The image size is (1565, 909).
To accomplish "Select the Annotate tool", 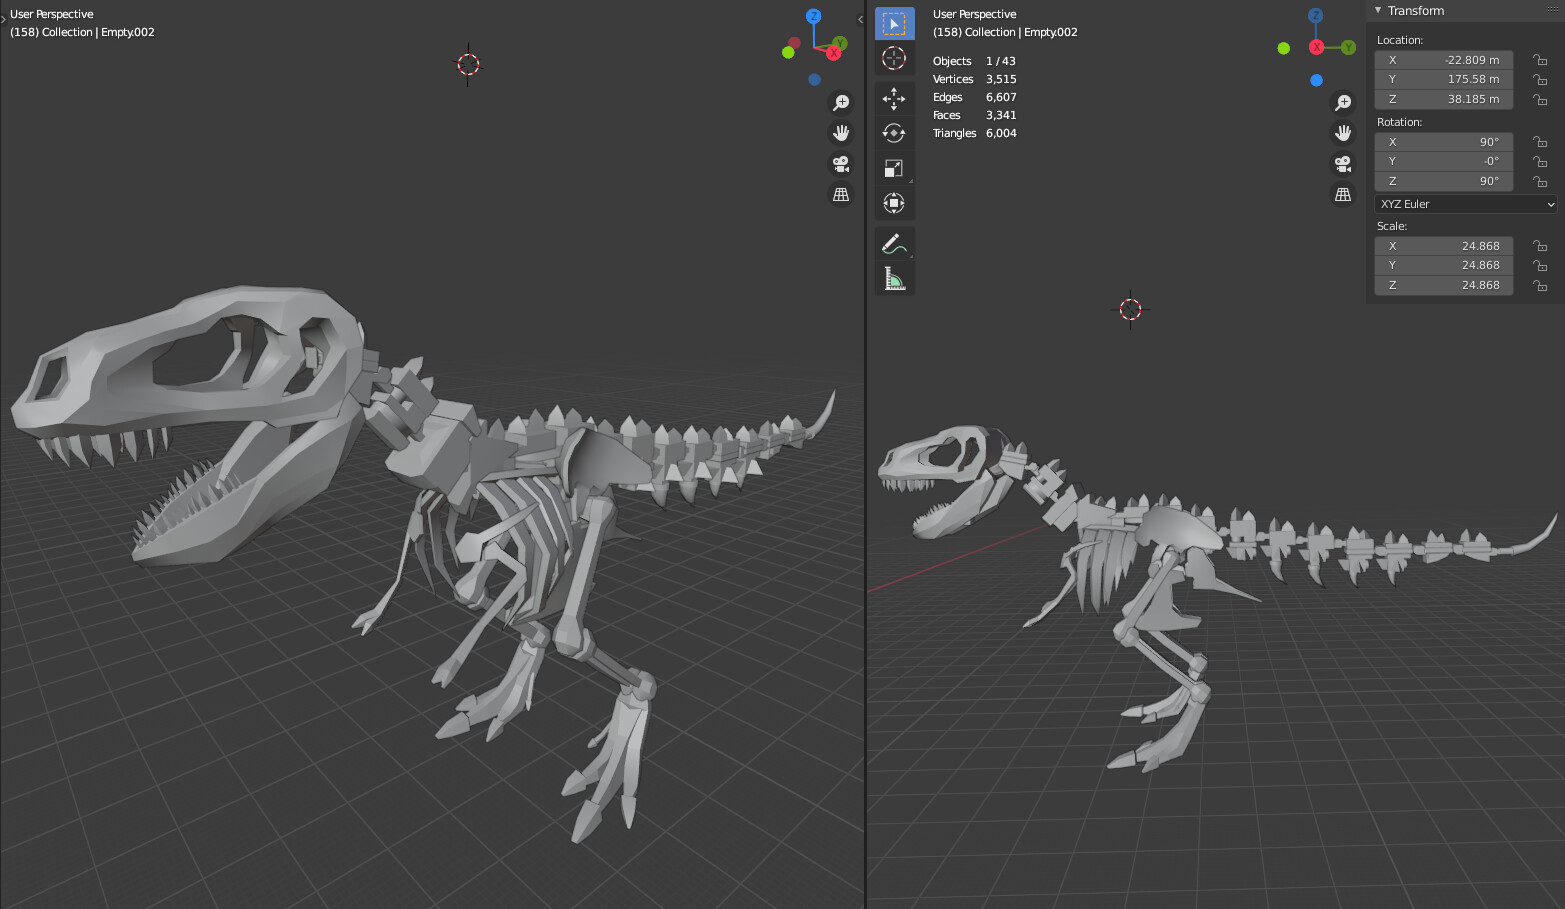I will click(x=894, y=243).
